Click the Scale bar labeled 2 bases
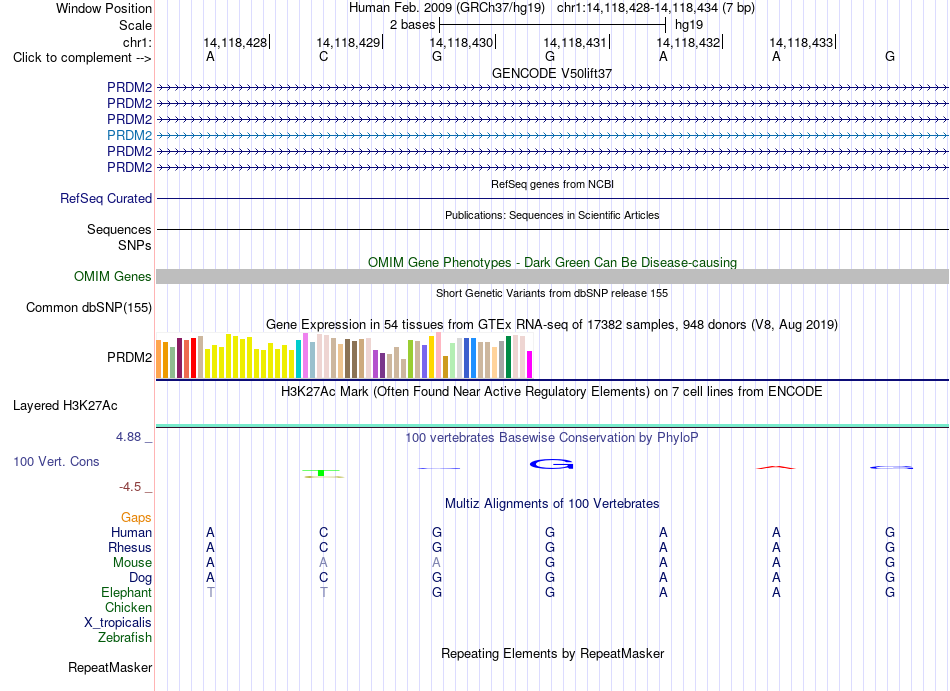The image size is (950, 691). pyautogui.click(x=553, y=25)
